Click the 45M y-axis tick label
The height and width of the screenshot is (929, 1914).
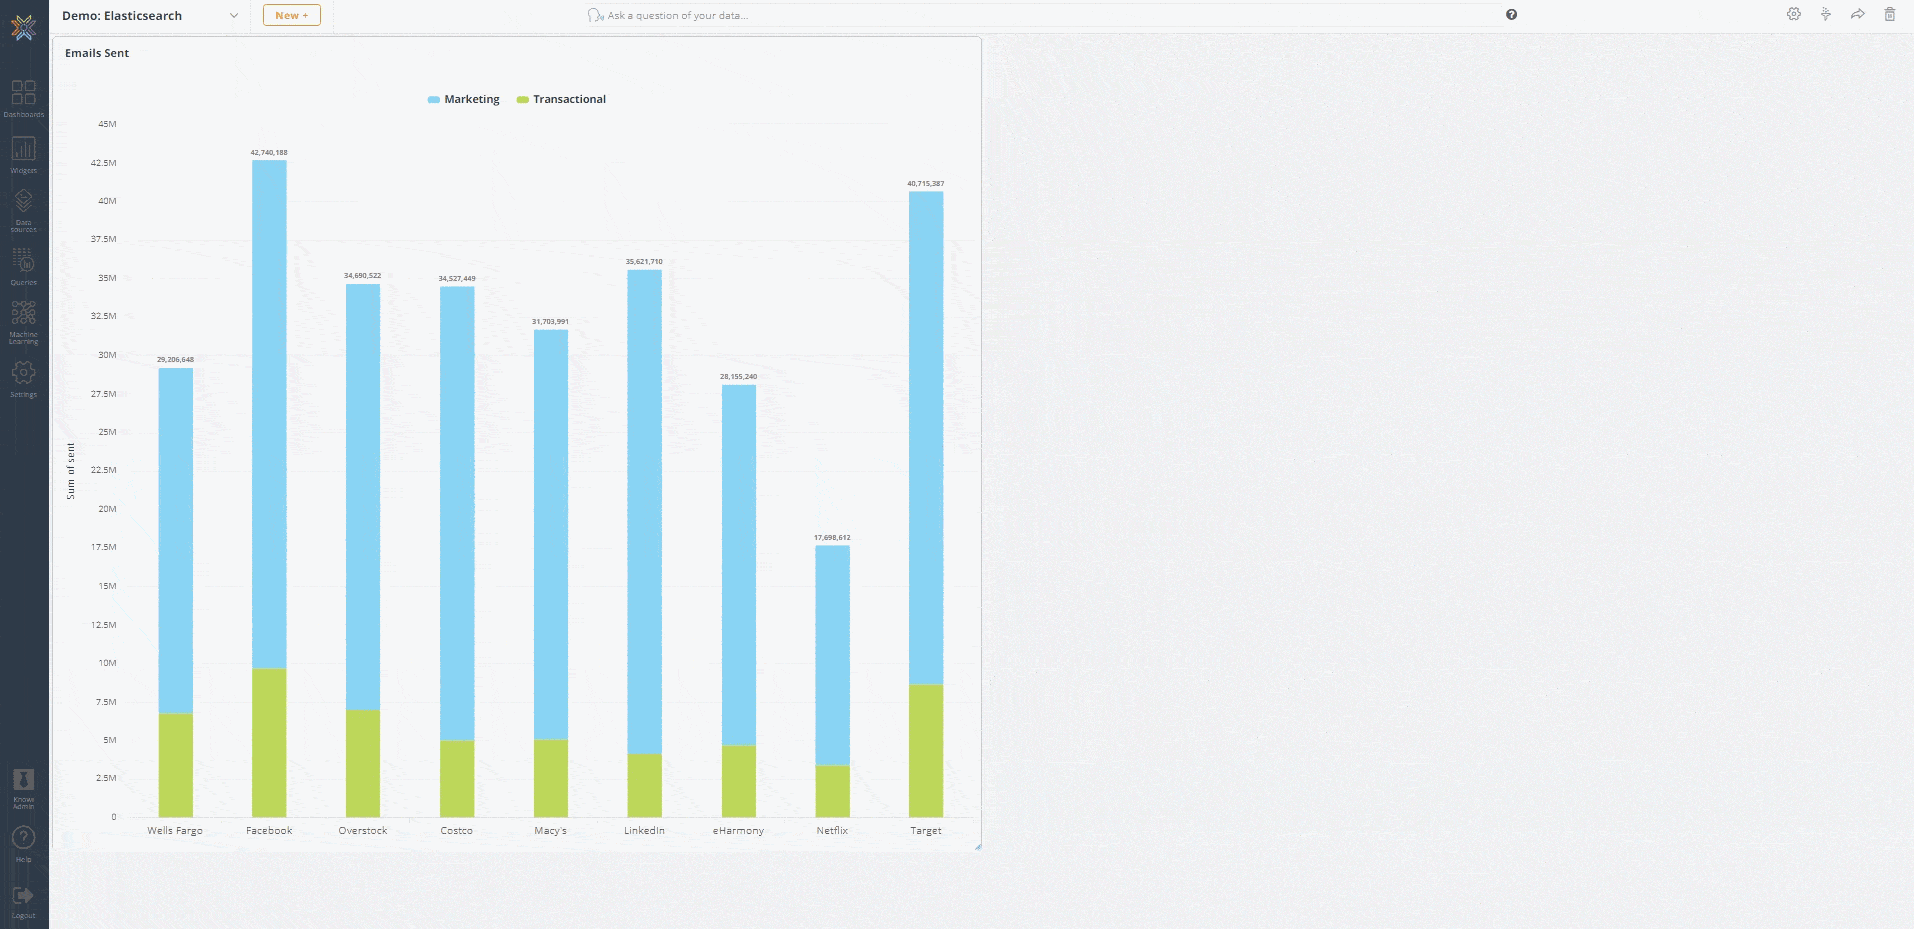point(107,124)
